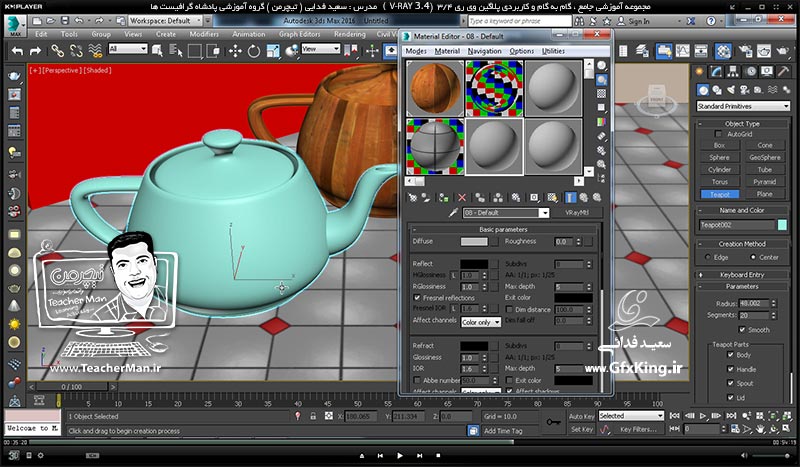Select the wood material sample sphere

click(435, 88)
